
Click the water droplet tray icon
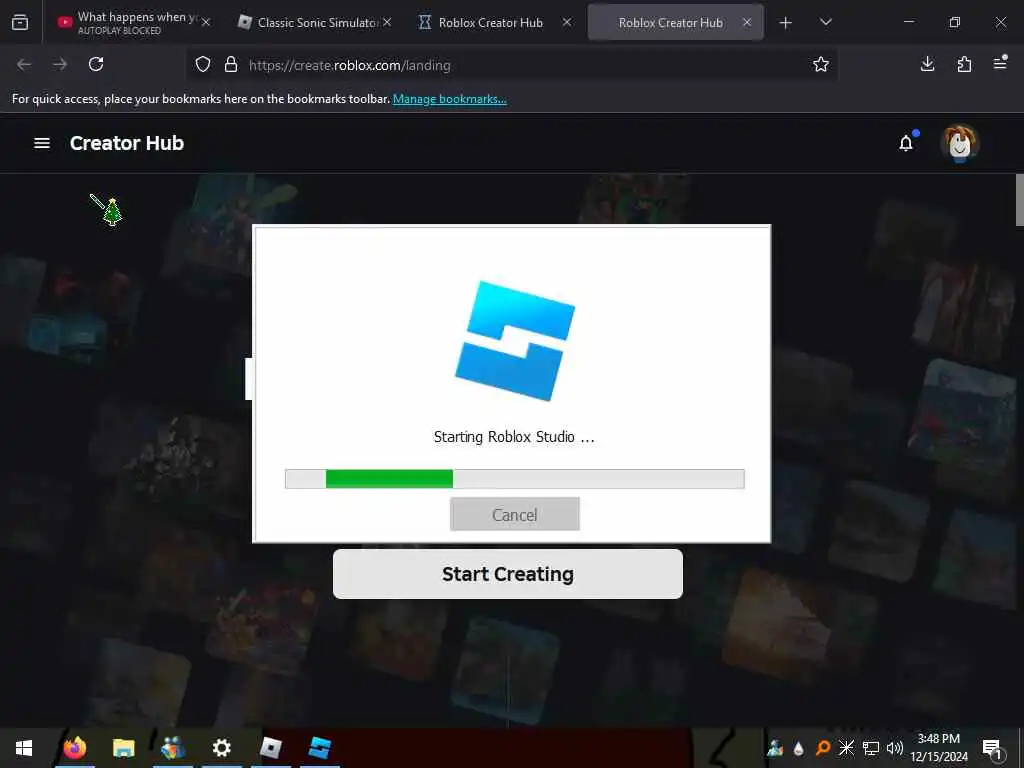pyautogui.click(x=799, y=748)
